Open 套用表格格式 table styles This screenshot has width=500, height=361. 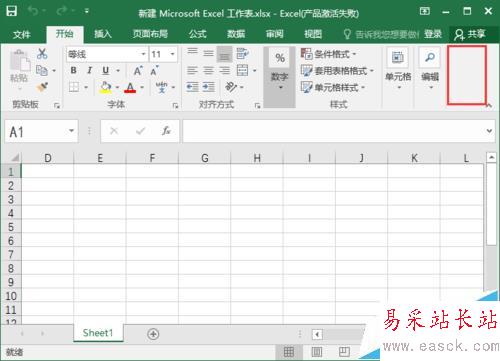pos(337,71)
